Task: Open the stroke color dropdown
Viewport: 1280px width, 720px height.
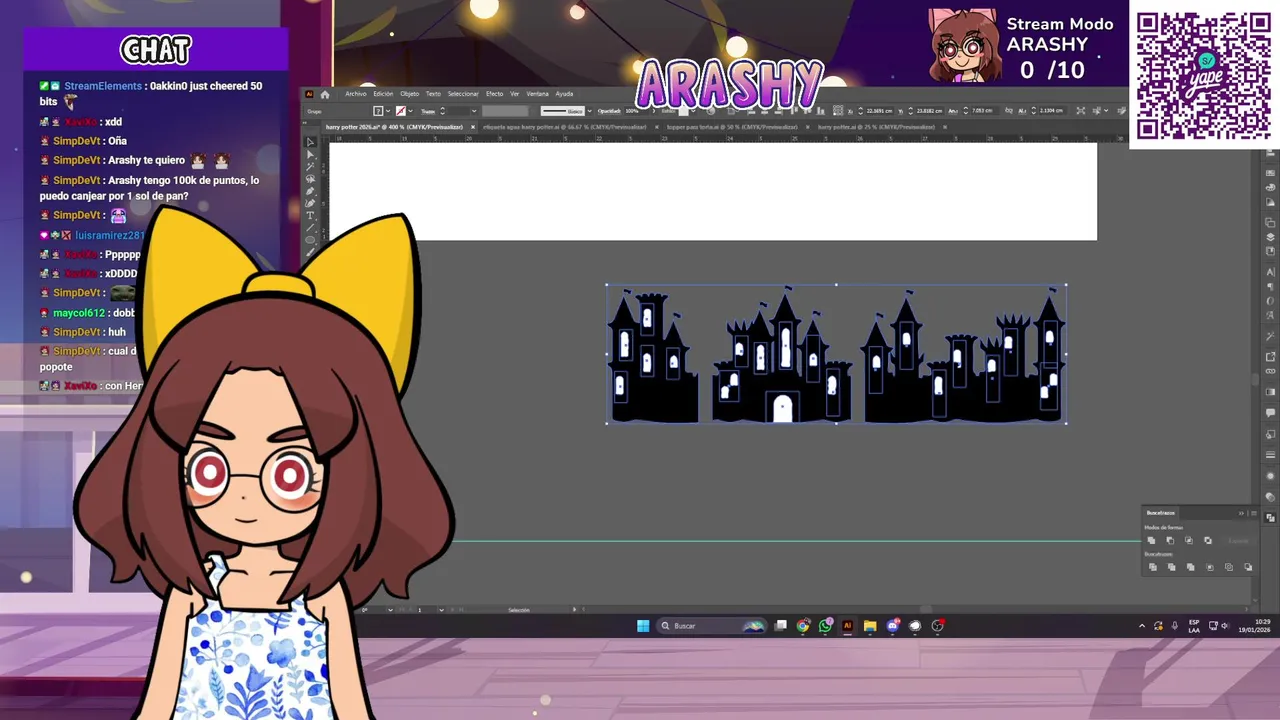Action: [x=411, y=111]
